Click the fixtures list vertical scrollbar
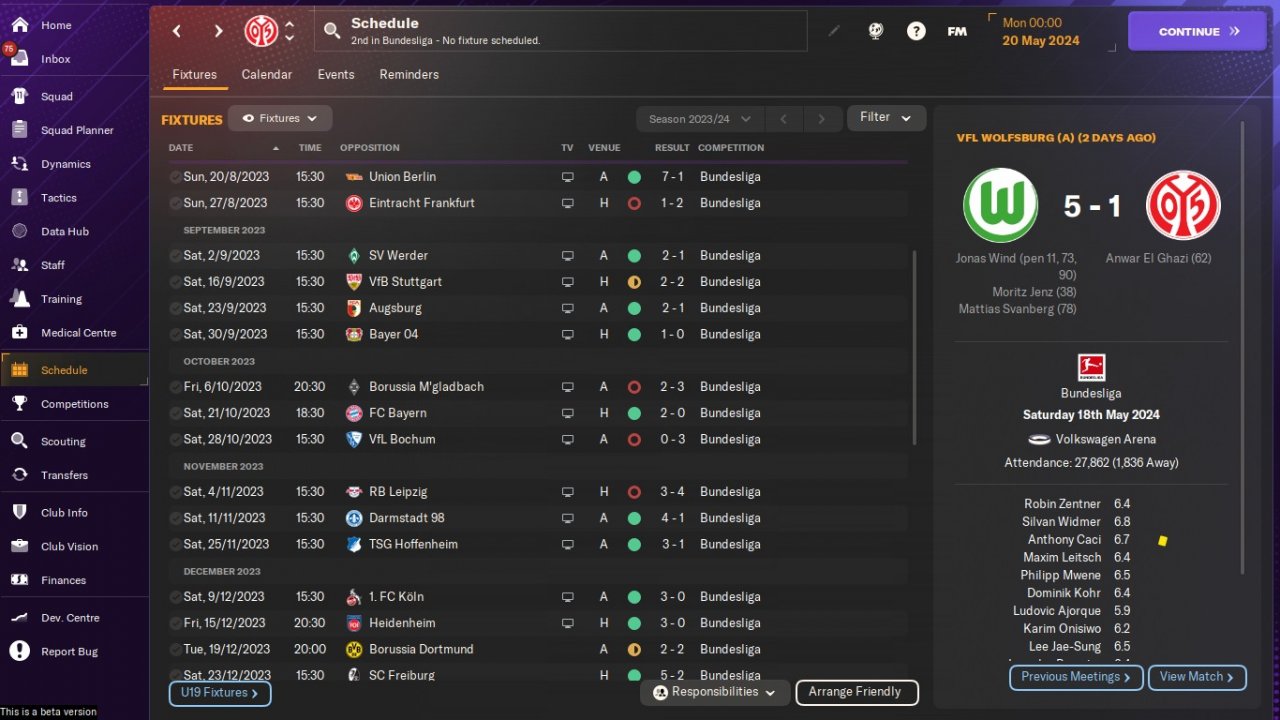This screenshot has height=720, width=1280. pos(914,347)
